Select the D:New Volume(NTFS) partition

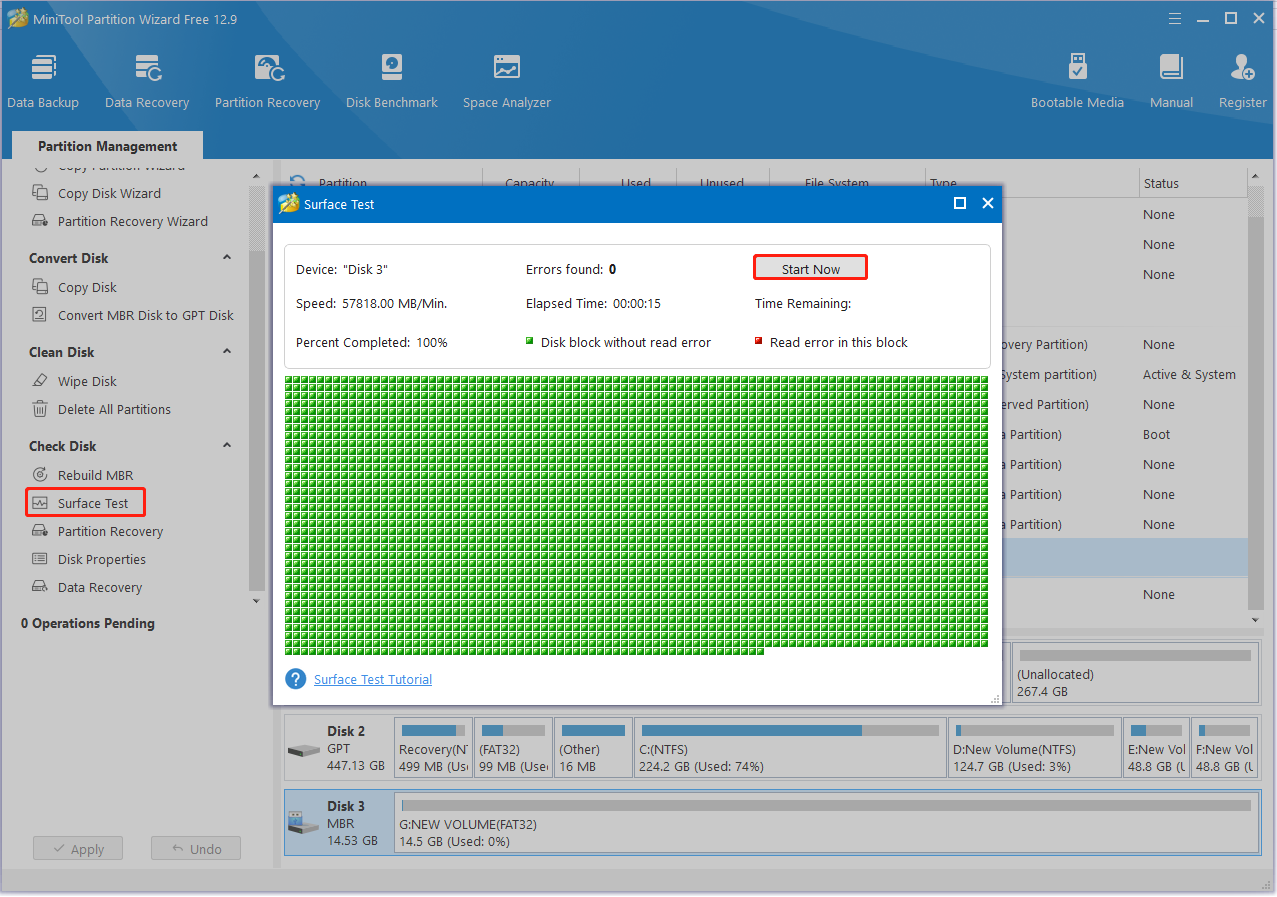[1034, 748]
